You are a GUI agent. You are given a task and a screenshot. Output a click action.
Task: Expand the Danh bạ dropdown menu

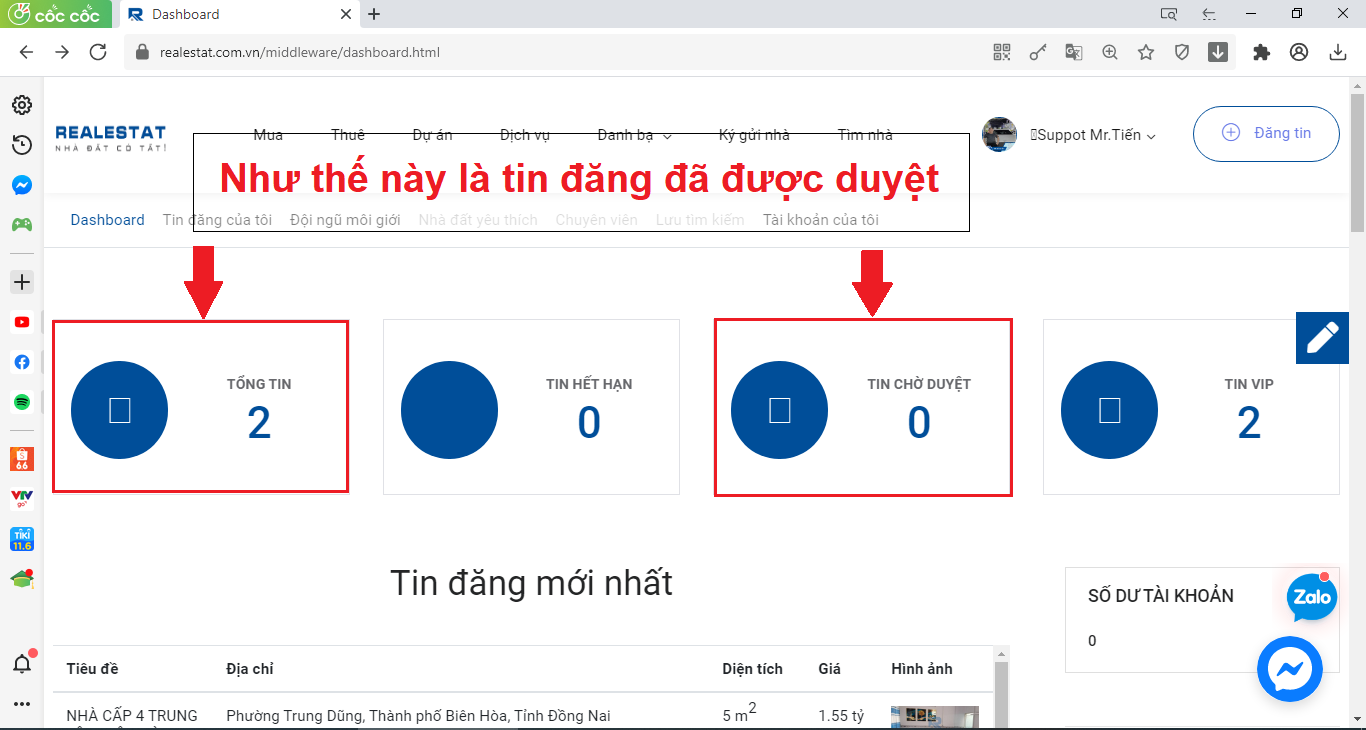coord(634,135)
